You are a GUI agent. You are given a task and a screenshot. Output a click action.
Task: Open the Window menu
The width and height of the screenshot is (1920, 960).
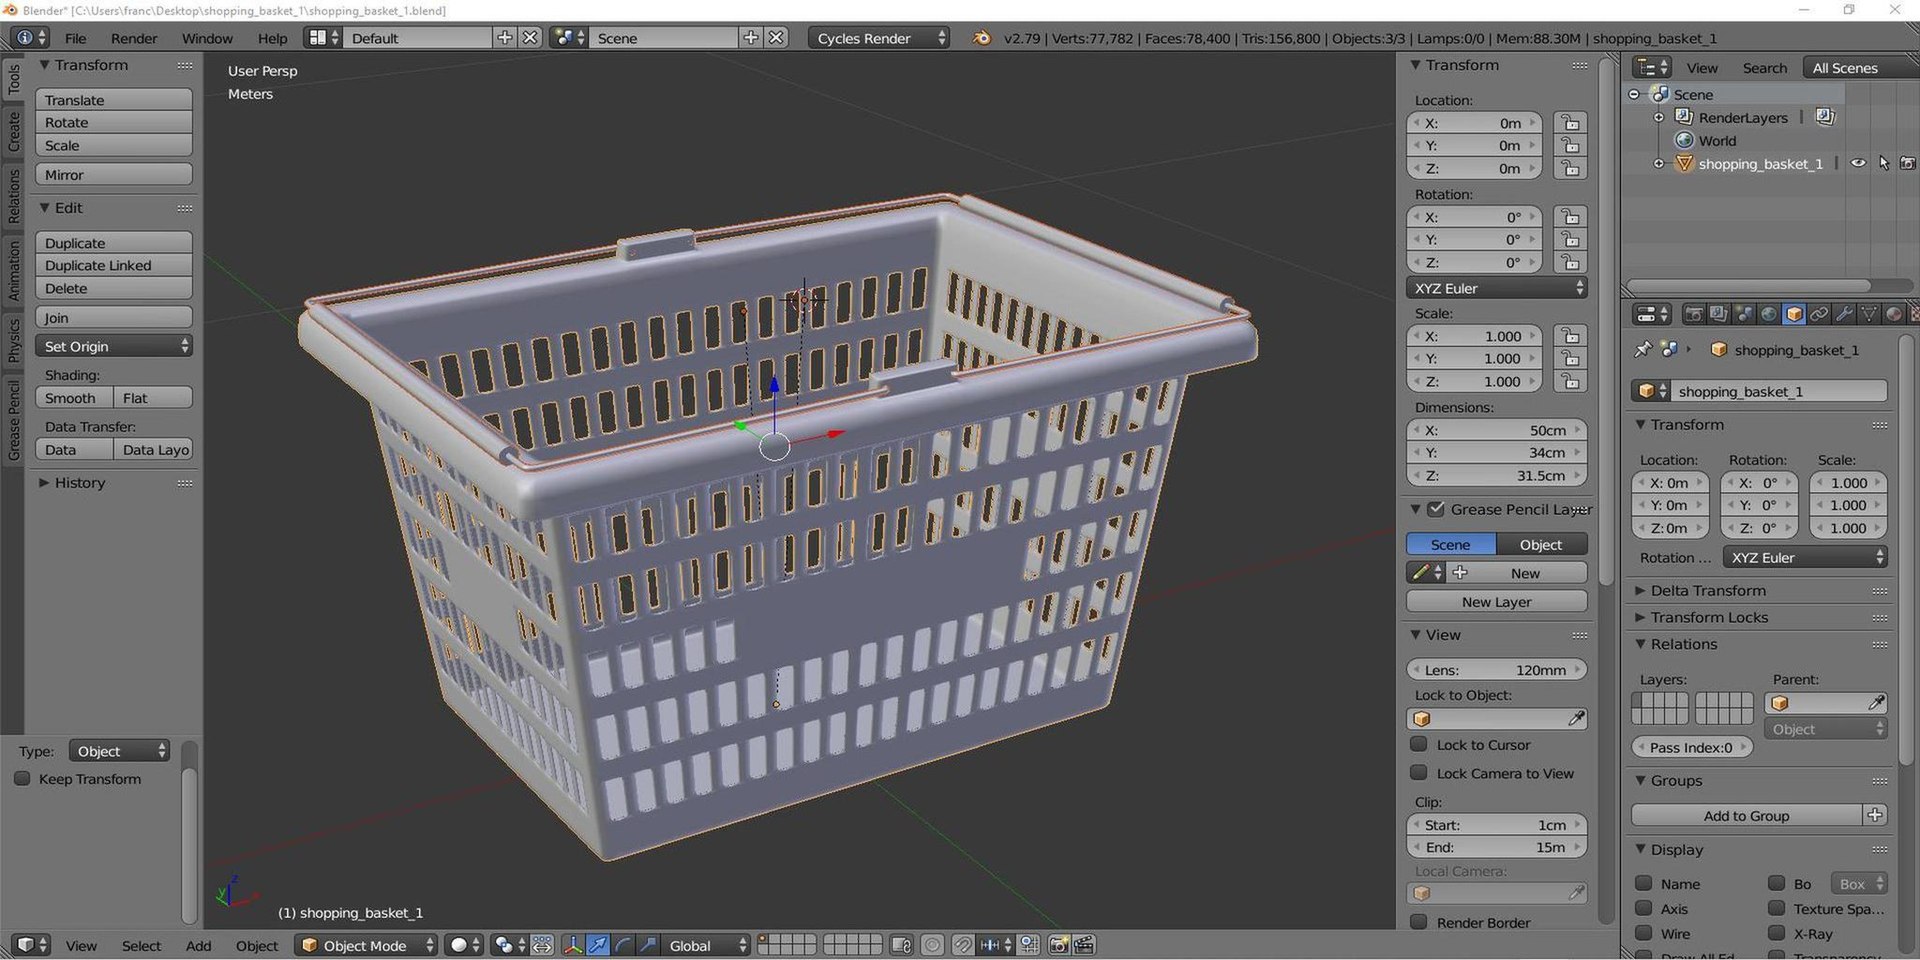point(207,38)
